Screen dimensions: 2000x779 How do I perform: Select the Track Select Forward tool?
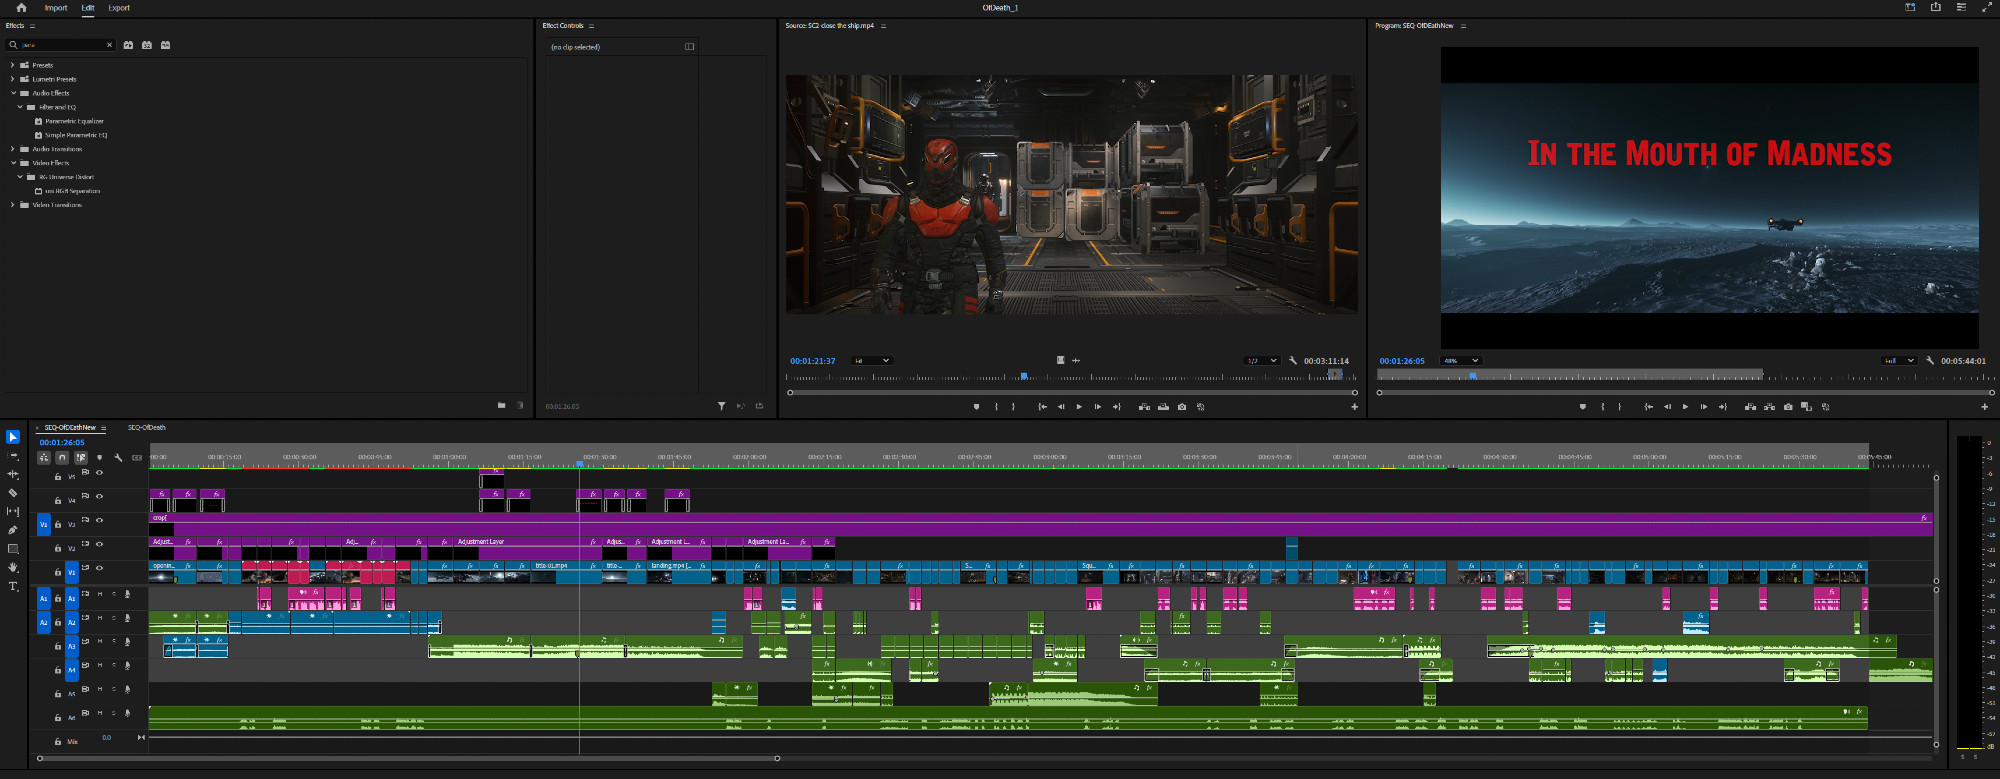pyautogui.click(x=13, y=456)
